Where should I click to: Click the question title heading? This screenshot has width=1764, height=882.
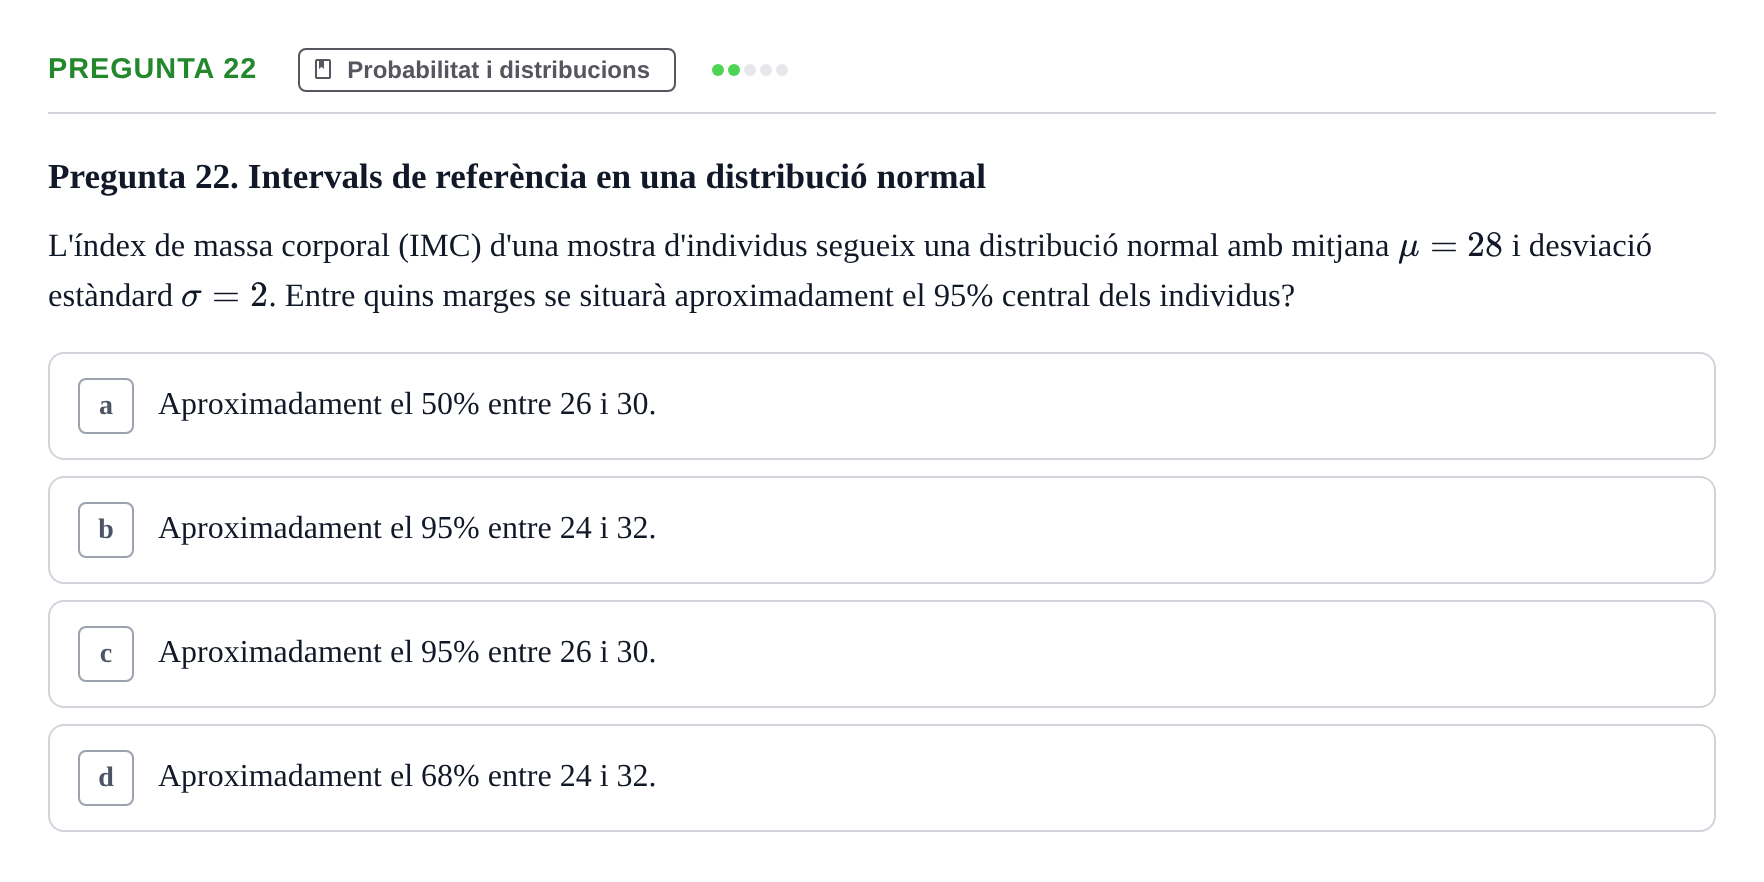517,177
